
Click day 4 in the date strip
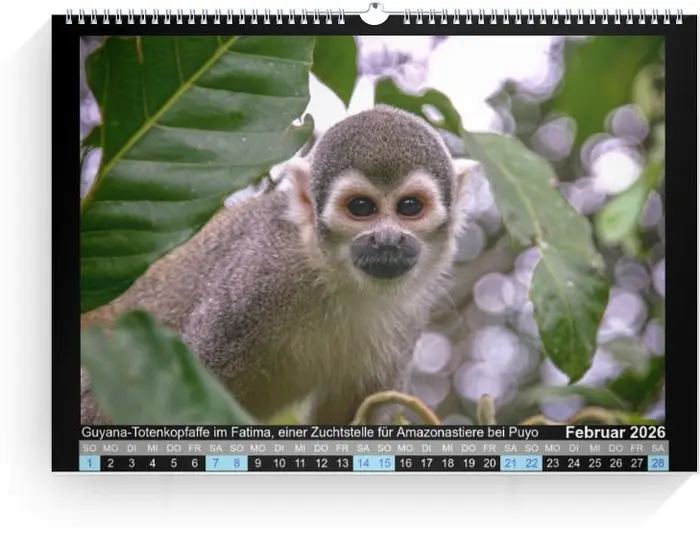click(x=153, y=463)
